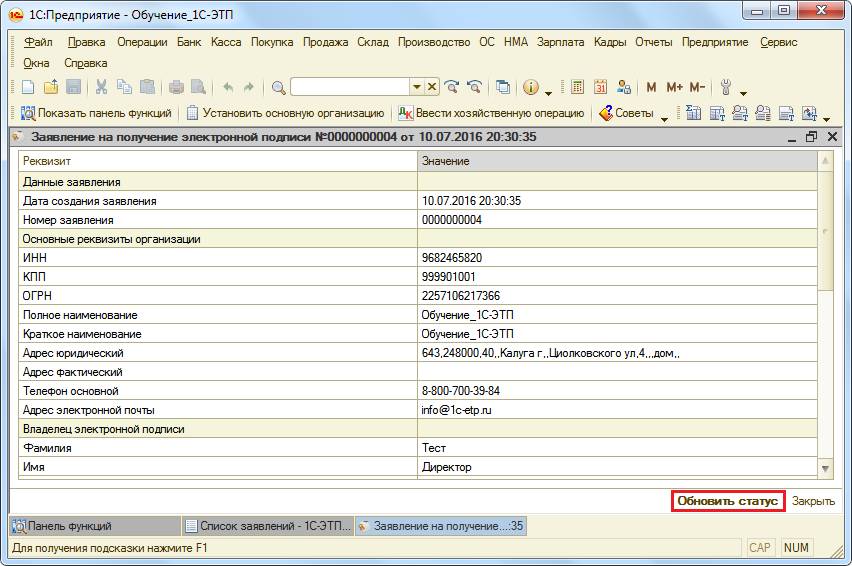
Task: Click the M+ memory add button
Action: point(674,87)
